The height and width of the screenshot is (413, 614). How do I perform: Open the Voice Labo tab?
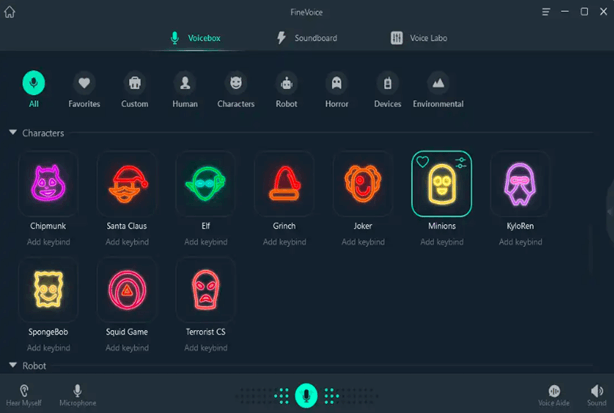[420, 38]
